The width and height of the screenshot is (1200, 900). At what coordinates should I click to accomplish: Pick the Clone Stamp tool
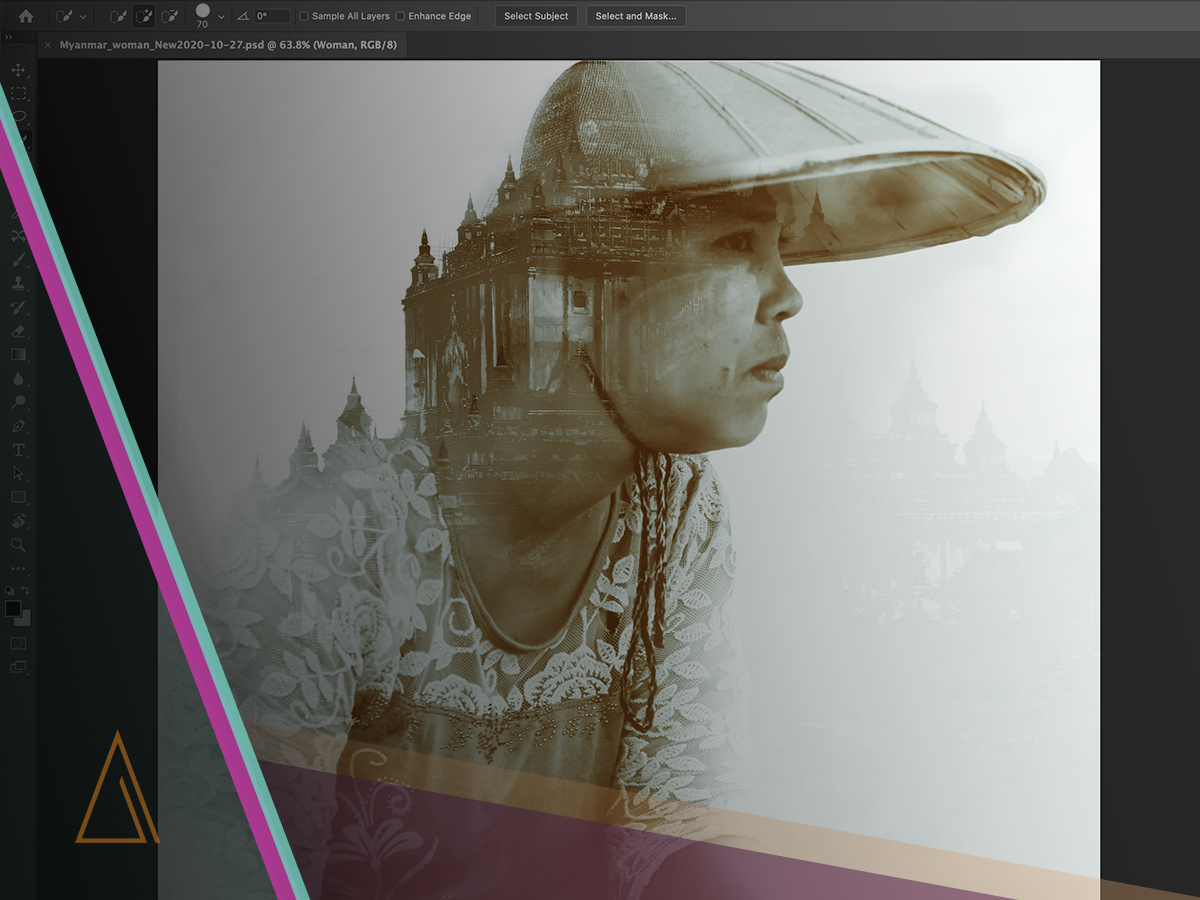coord(18,283)
